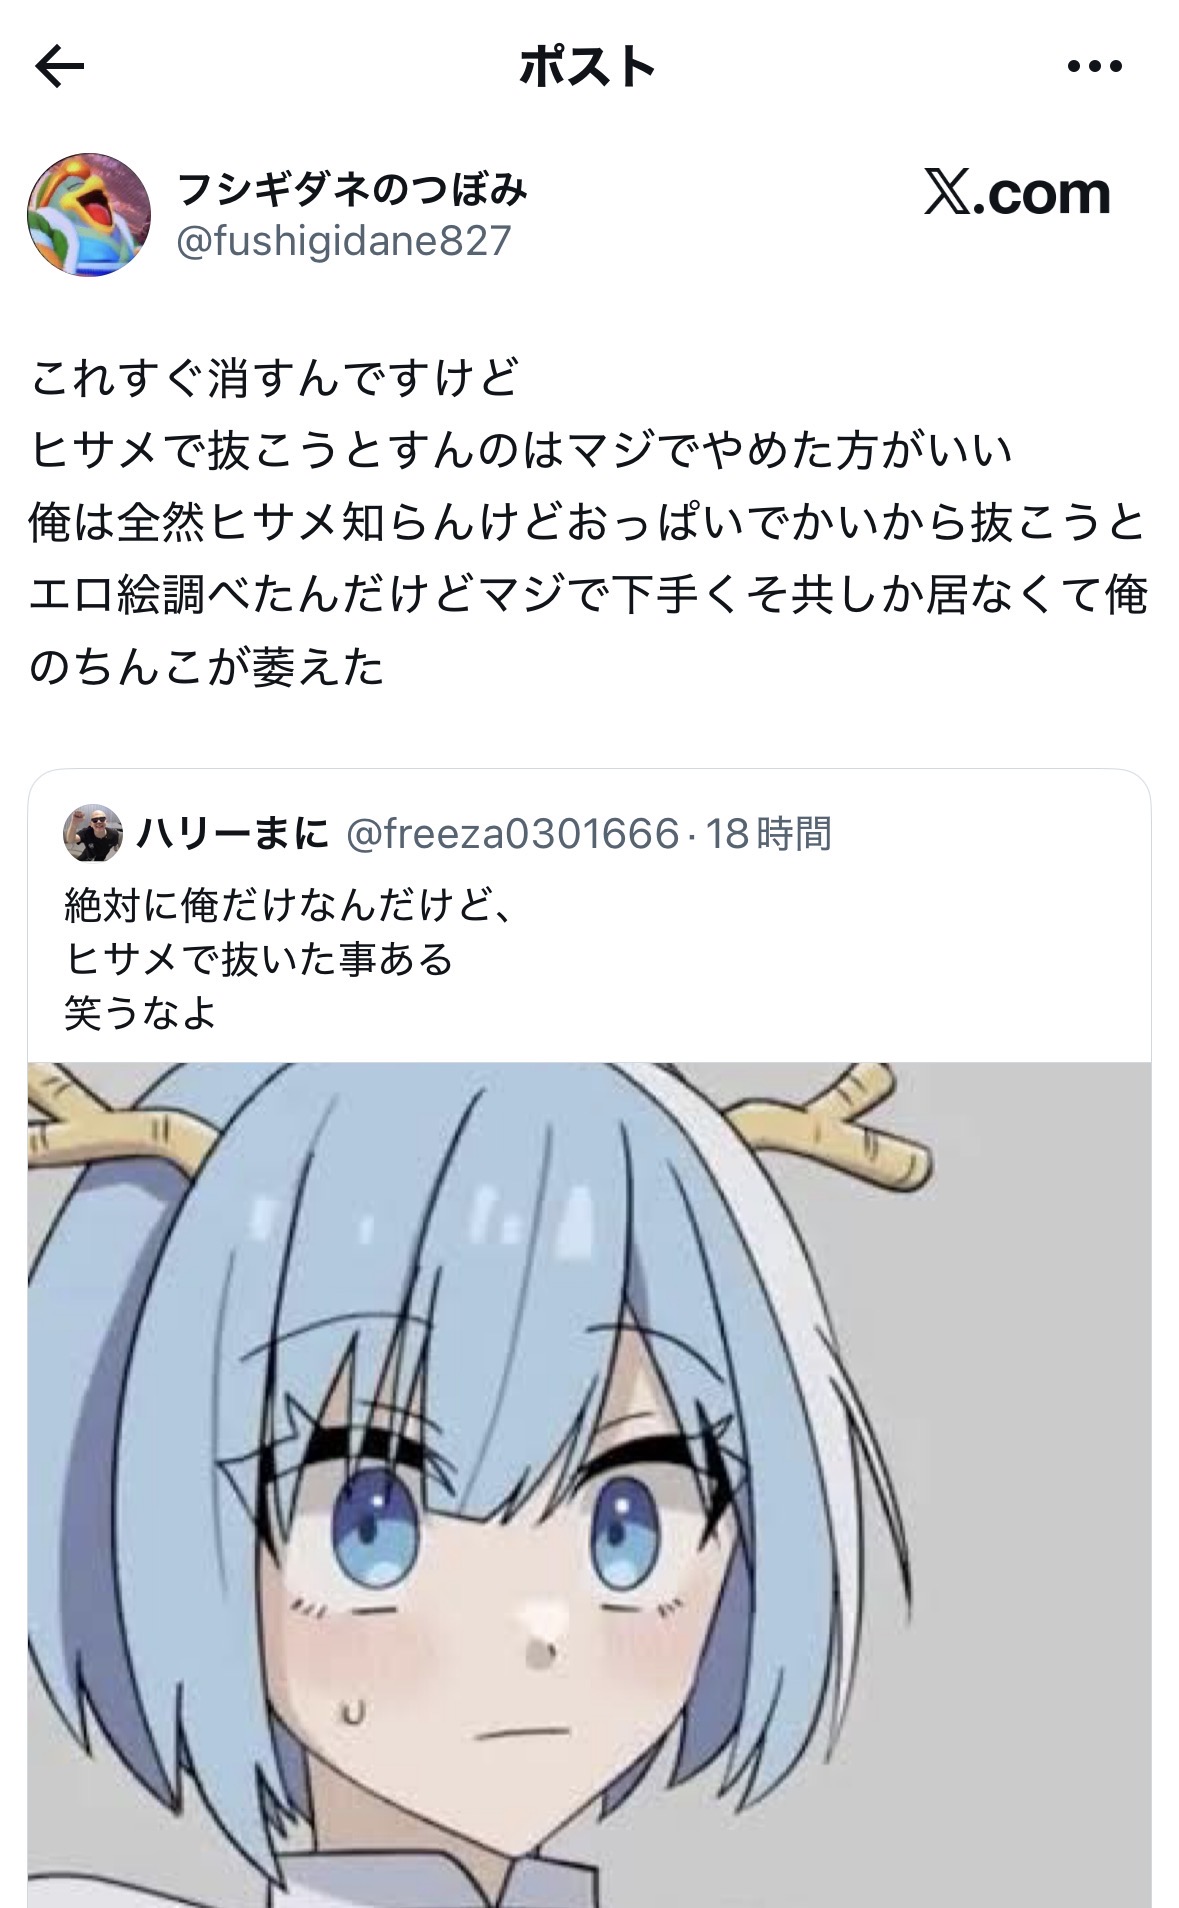Image resolution: width=1179 pixels, height=1908 pixels.
Task: Click the X logo in X.com watermark
Action: (x=947, y=193)
